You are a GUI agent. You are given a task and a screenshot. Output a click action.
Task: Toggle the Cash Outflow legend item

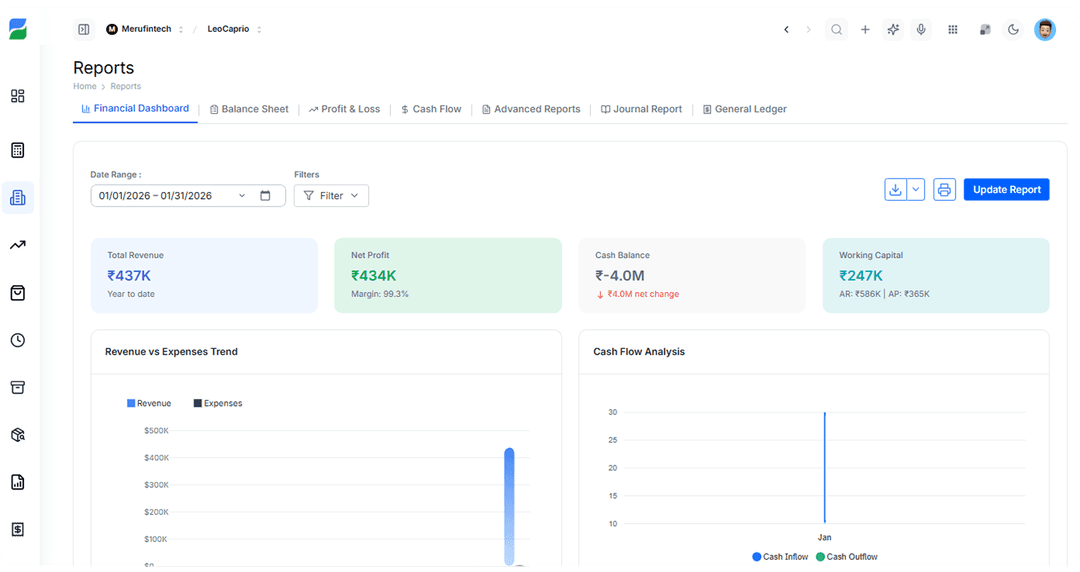(846, 557)
